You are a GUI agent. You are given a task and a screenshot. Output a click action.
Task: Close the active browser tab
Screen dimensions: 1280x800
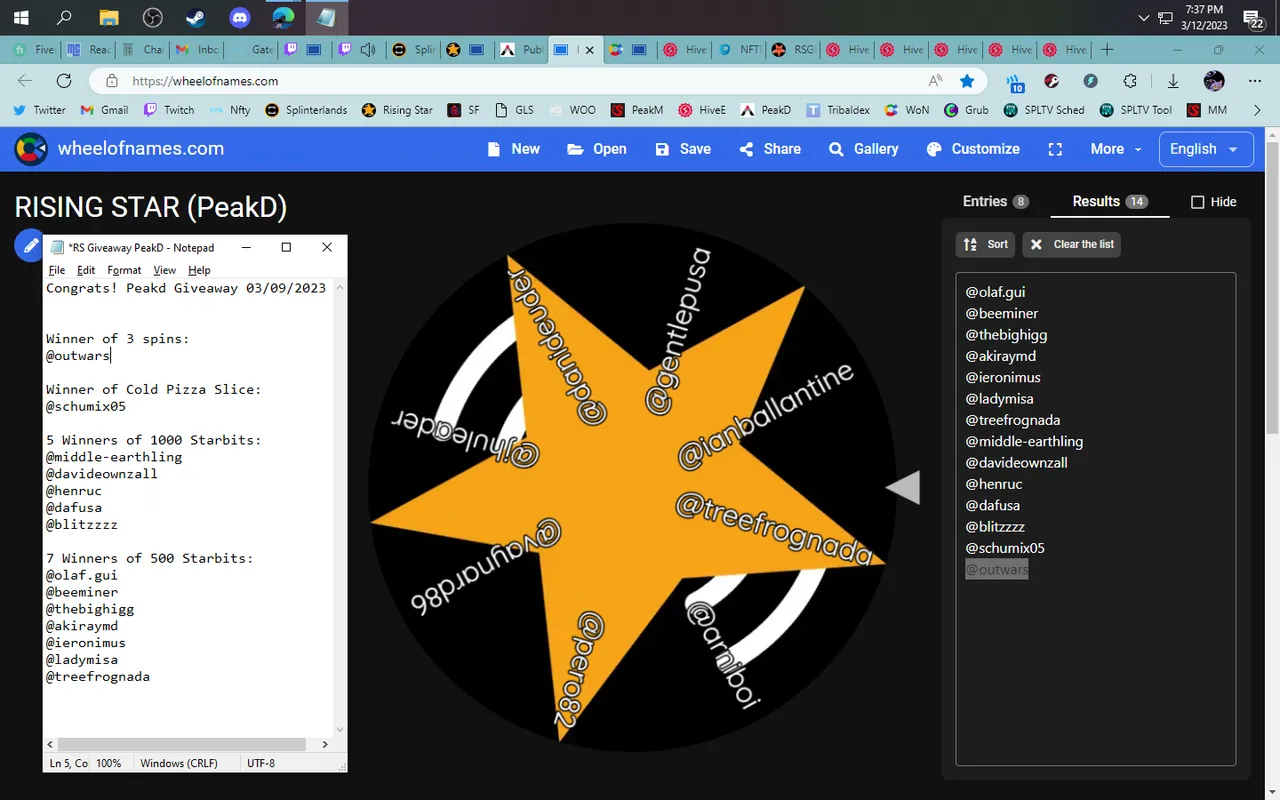[x=589, y=49]
